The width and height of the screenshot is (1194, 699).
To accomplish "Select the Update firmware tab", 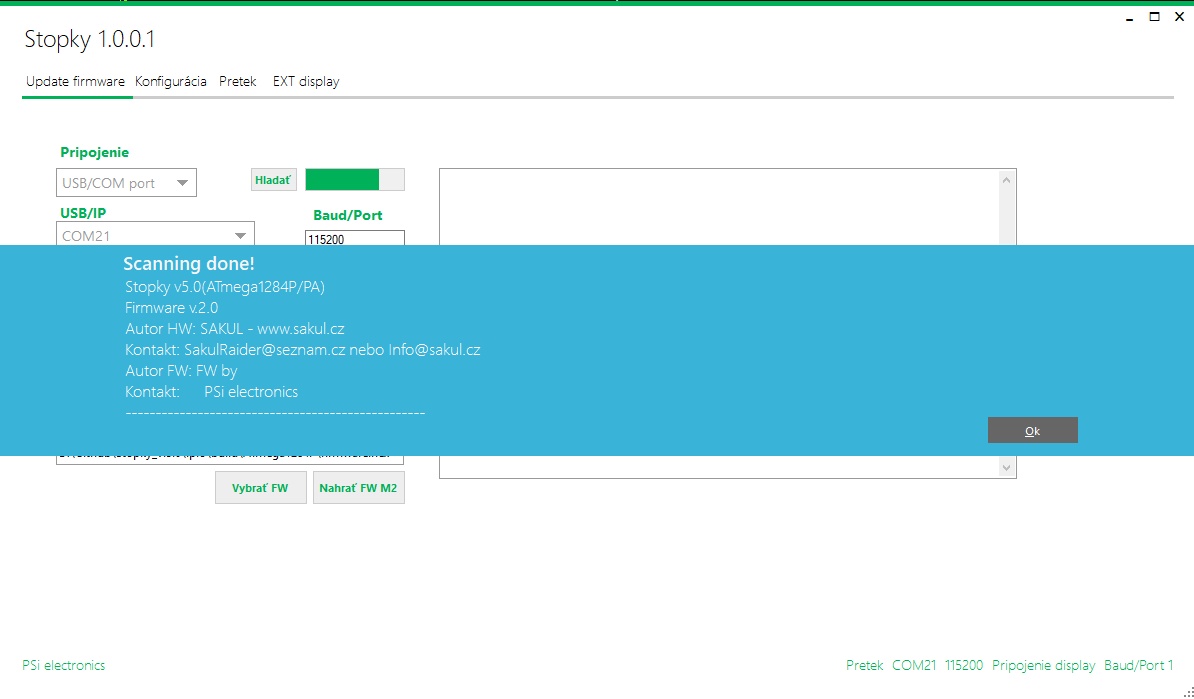I will (x=75, y=82).
